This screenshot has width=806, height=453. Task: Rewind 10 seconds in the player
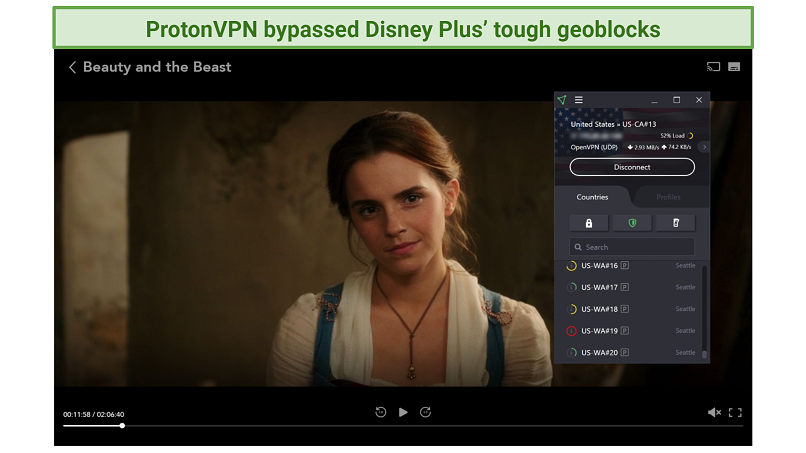tap(380, 412)
